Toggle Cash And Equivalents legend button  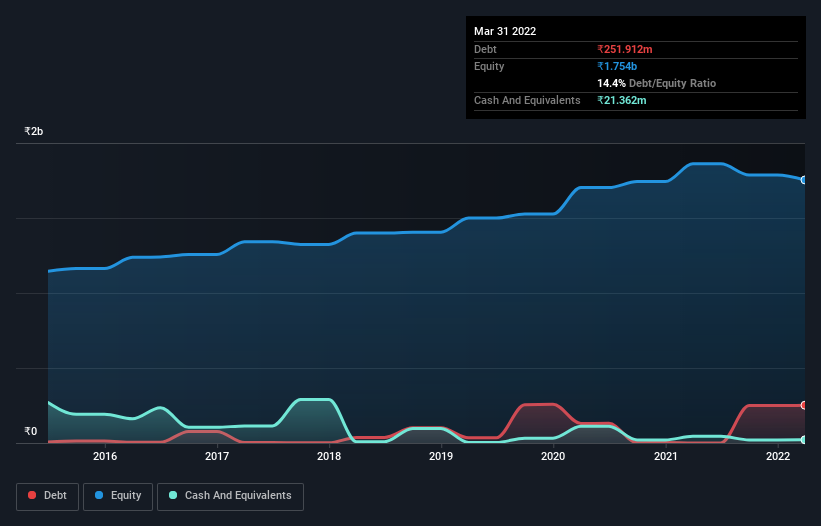(230, 496)
